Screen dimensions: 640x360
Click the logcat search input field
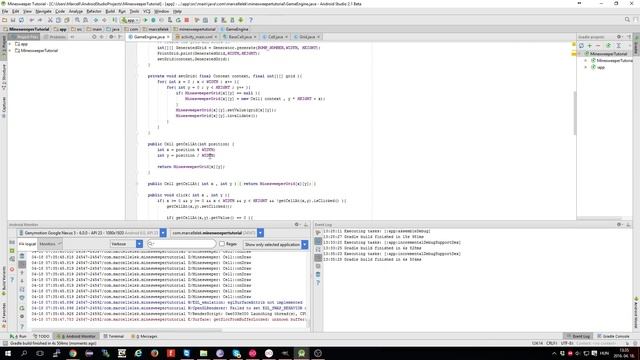point(181,244)
